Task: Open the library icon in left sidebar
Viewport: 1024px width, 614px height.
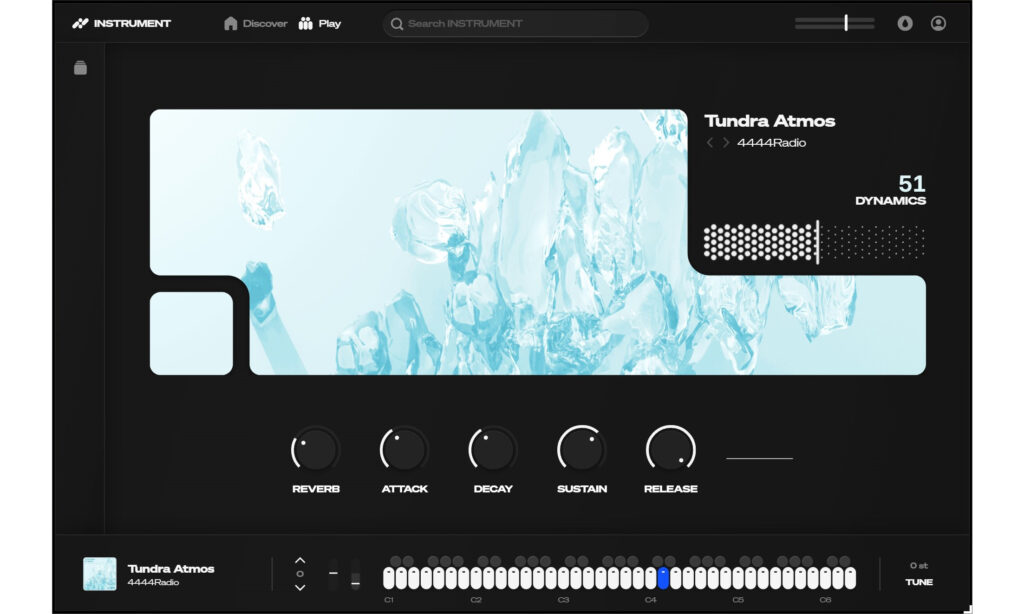Action: click(80, 68)
